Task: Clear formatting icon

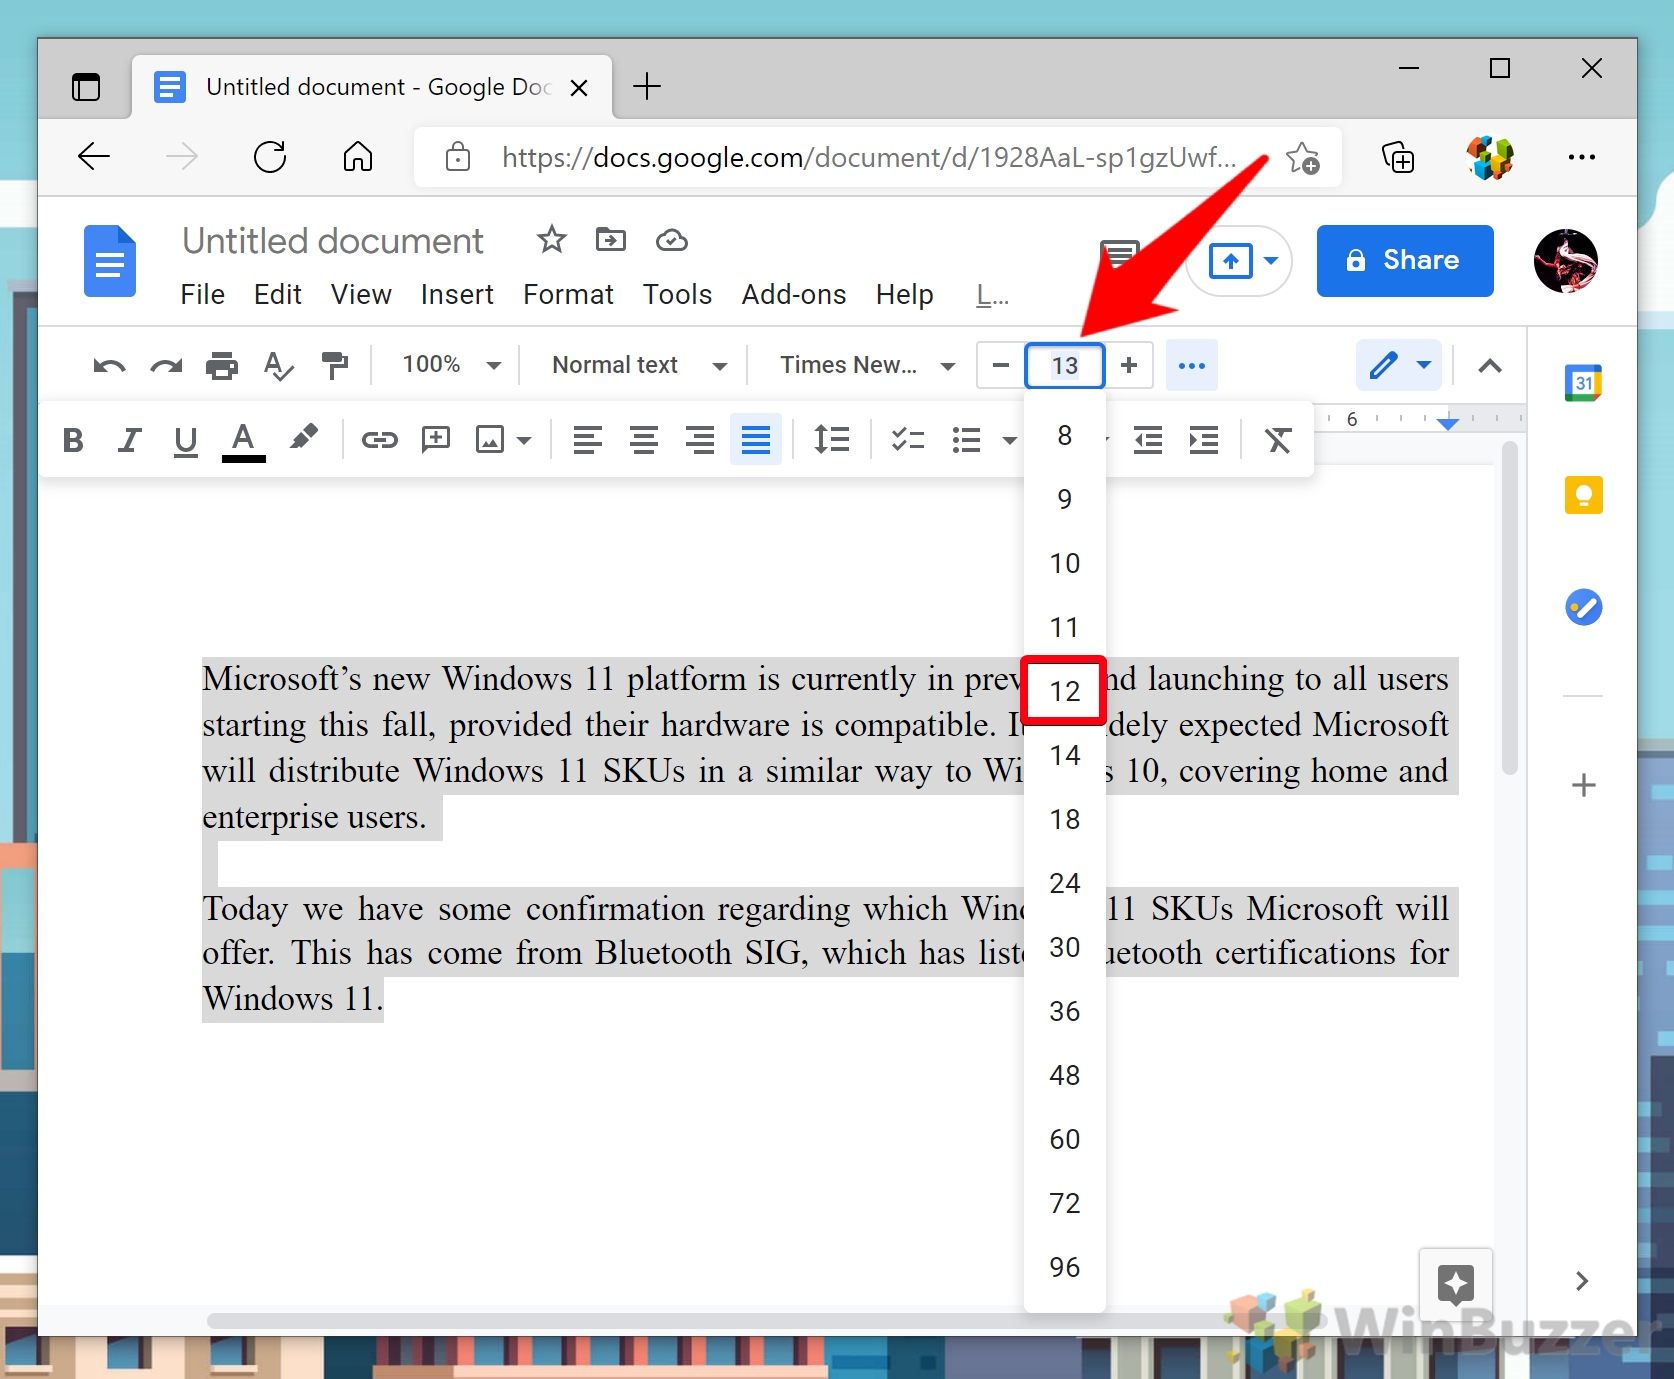Action: (1278, 440)
